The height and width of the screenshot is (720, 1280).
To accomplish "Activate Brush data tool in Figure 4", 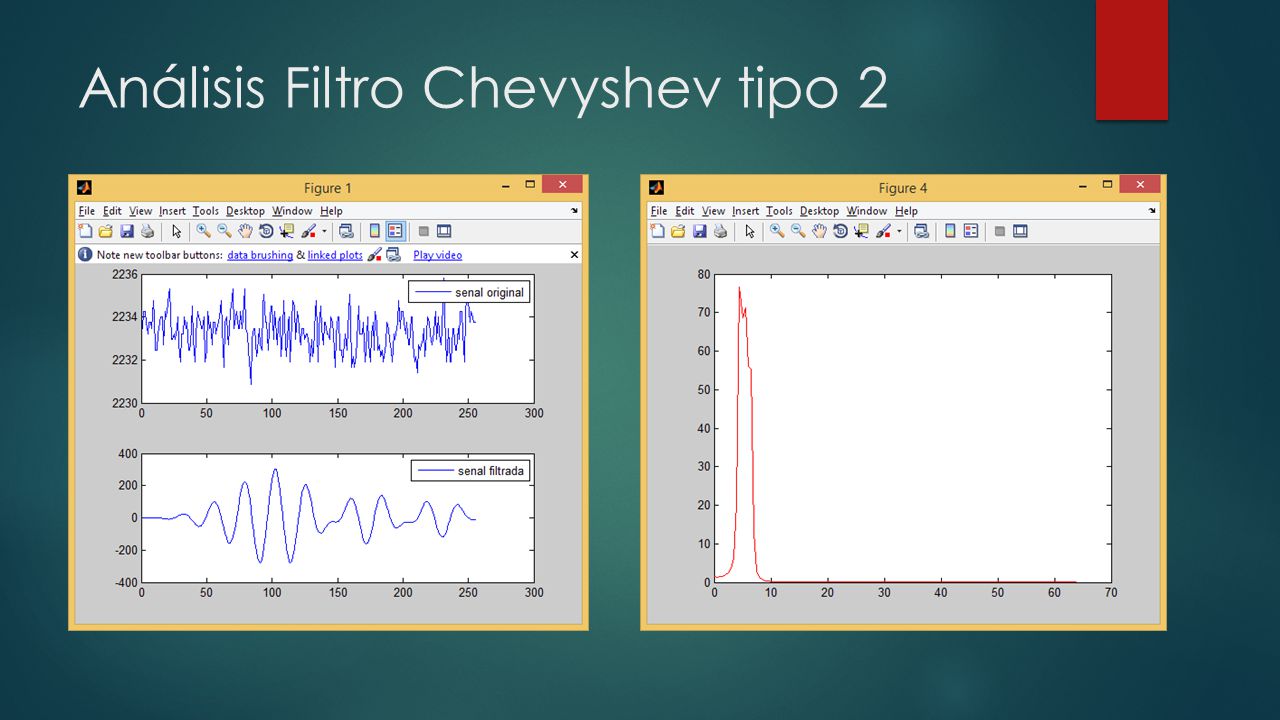I will tap(881, 231).
